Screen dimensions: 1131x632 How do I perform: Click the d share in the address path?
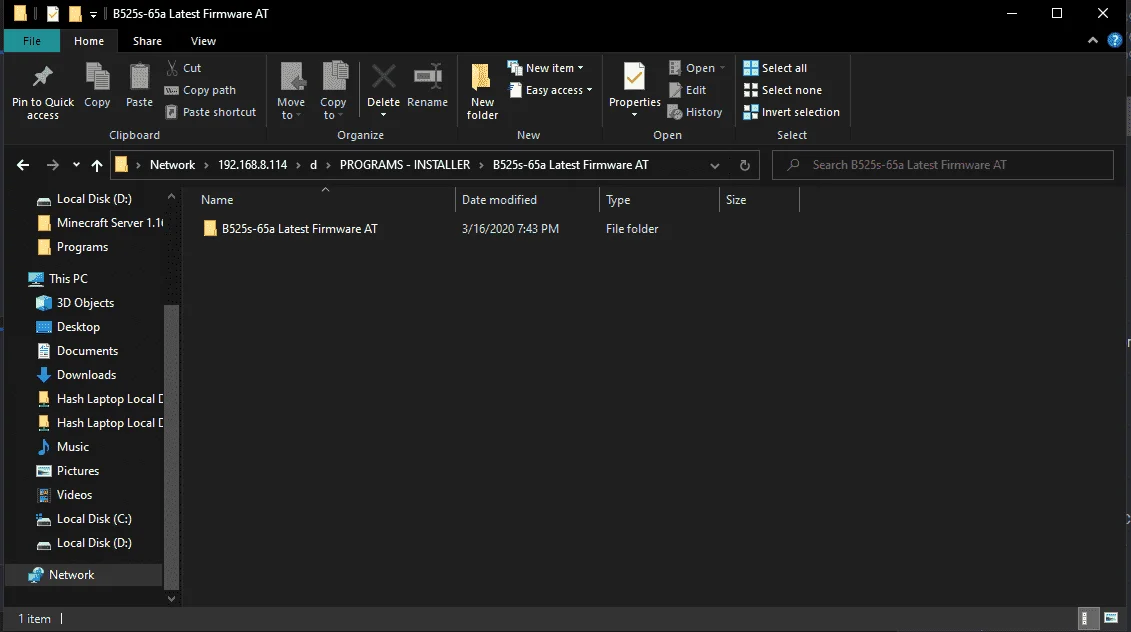click(x=313, y=164)
